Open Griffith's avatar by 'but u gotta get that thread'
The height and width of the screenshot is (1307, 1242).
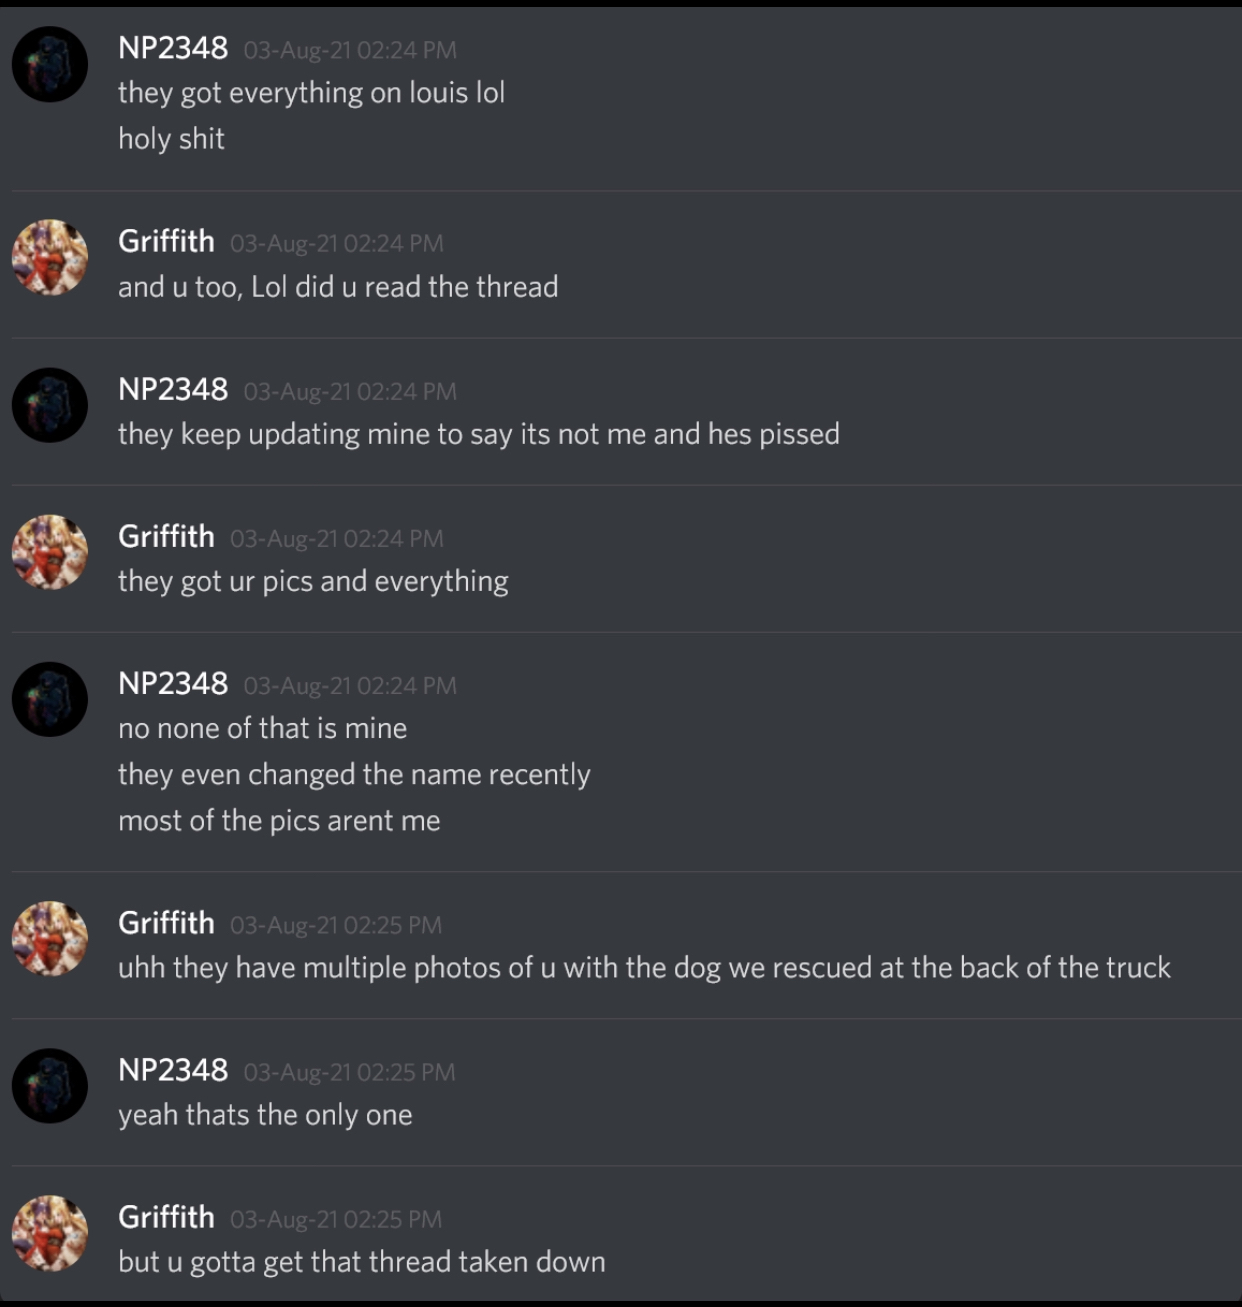click(x=50, y=1233)
